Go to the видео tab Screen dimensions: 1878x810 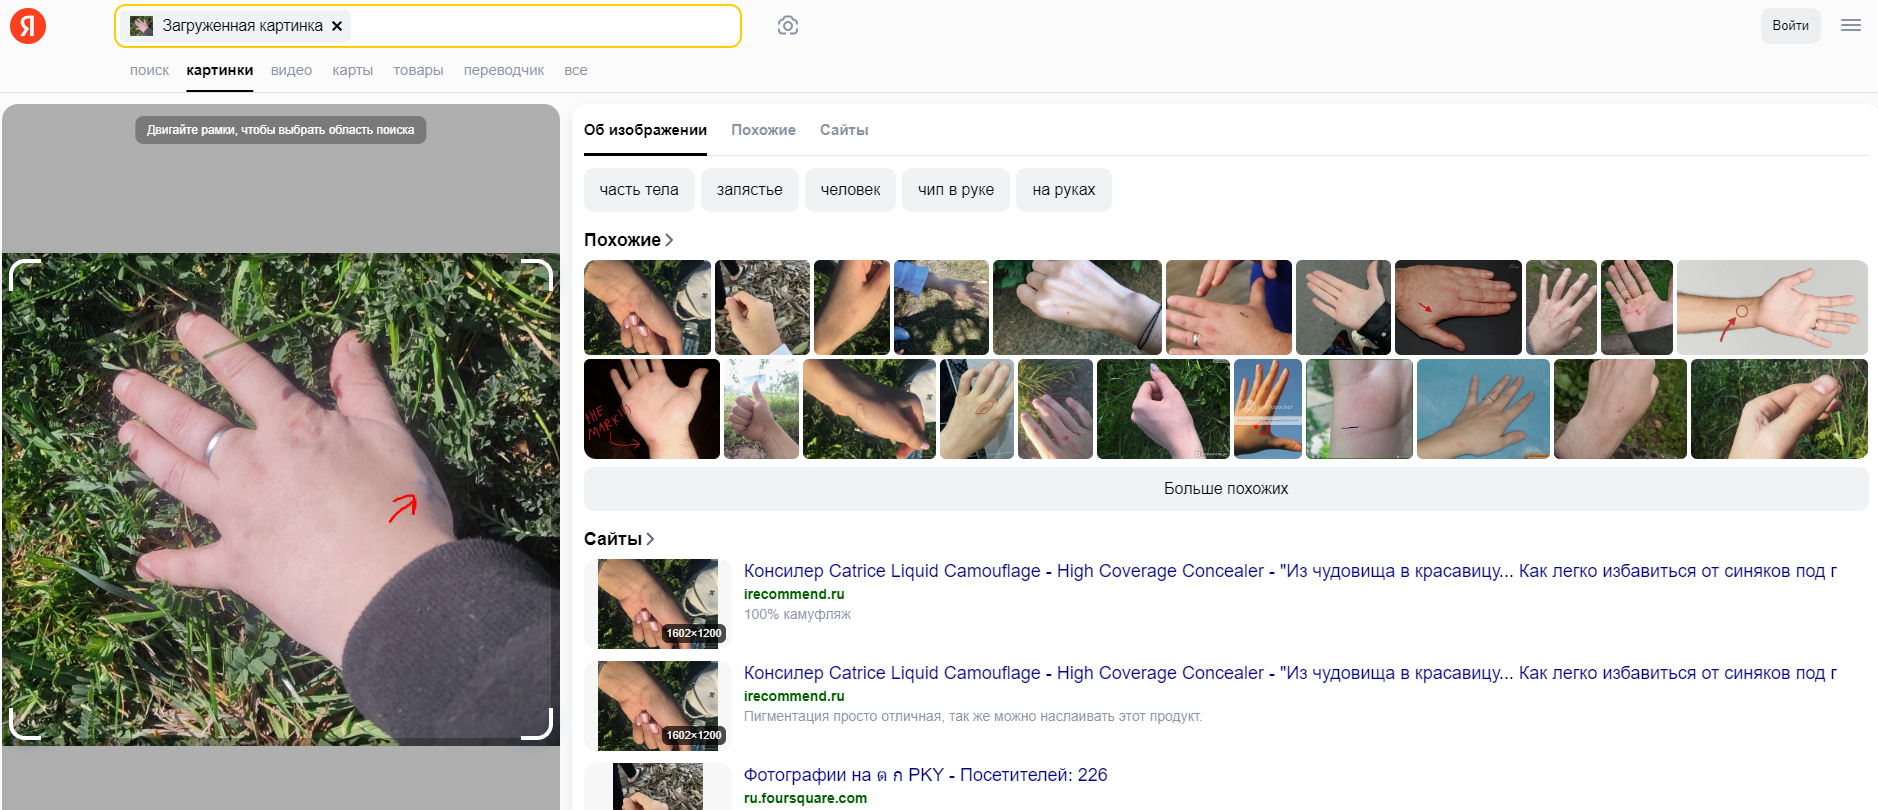pyautogui.click(x=291, y=70)
